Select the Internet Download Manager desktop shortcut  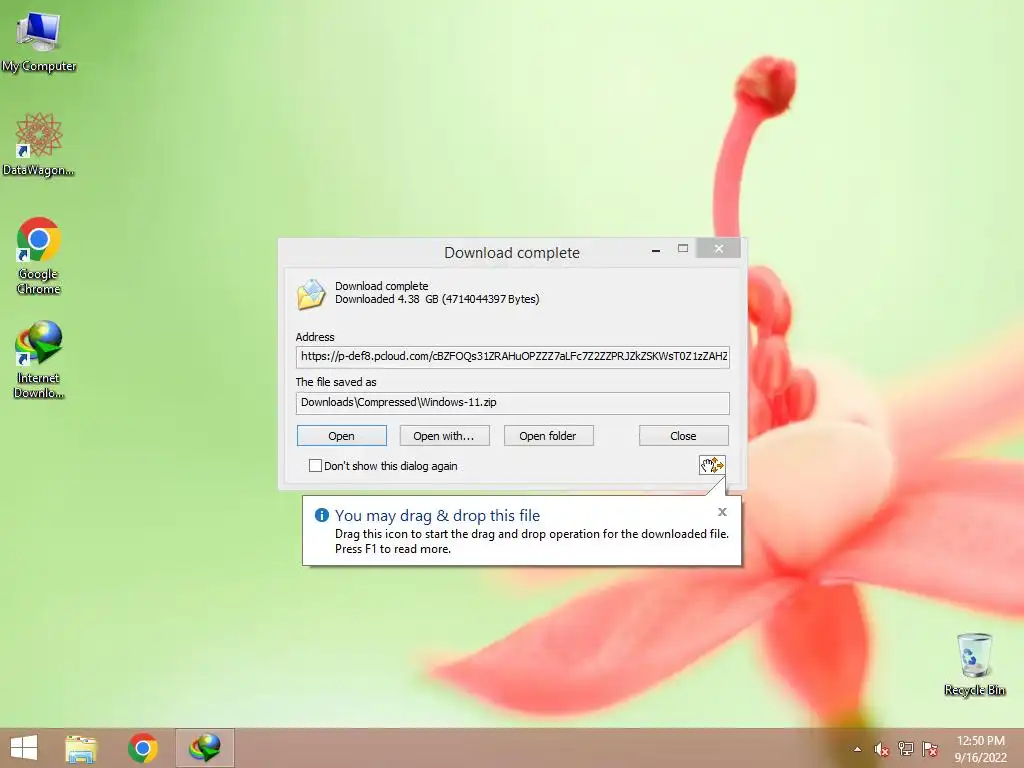pos(39,359)
